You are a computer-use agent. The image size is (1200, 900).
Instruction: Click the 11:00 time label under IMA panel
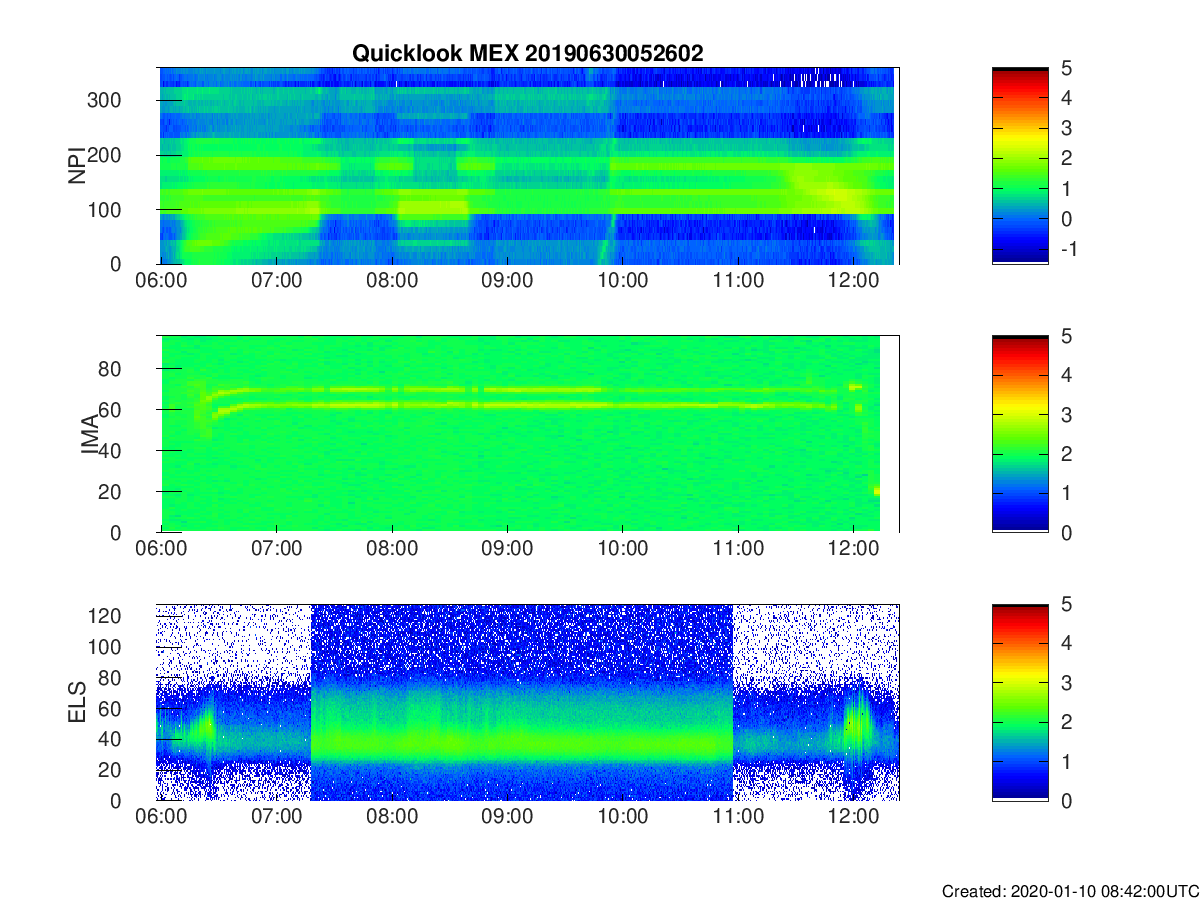pos(737,550)
